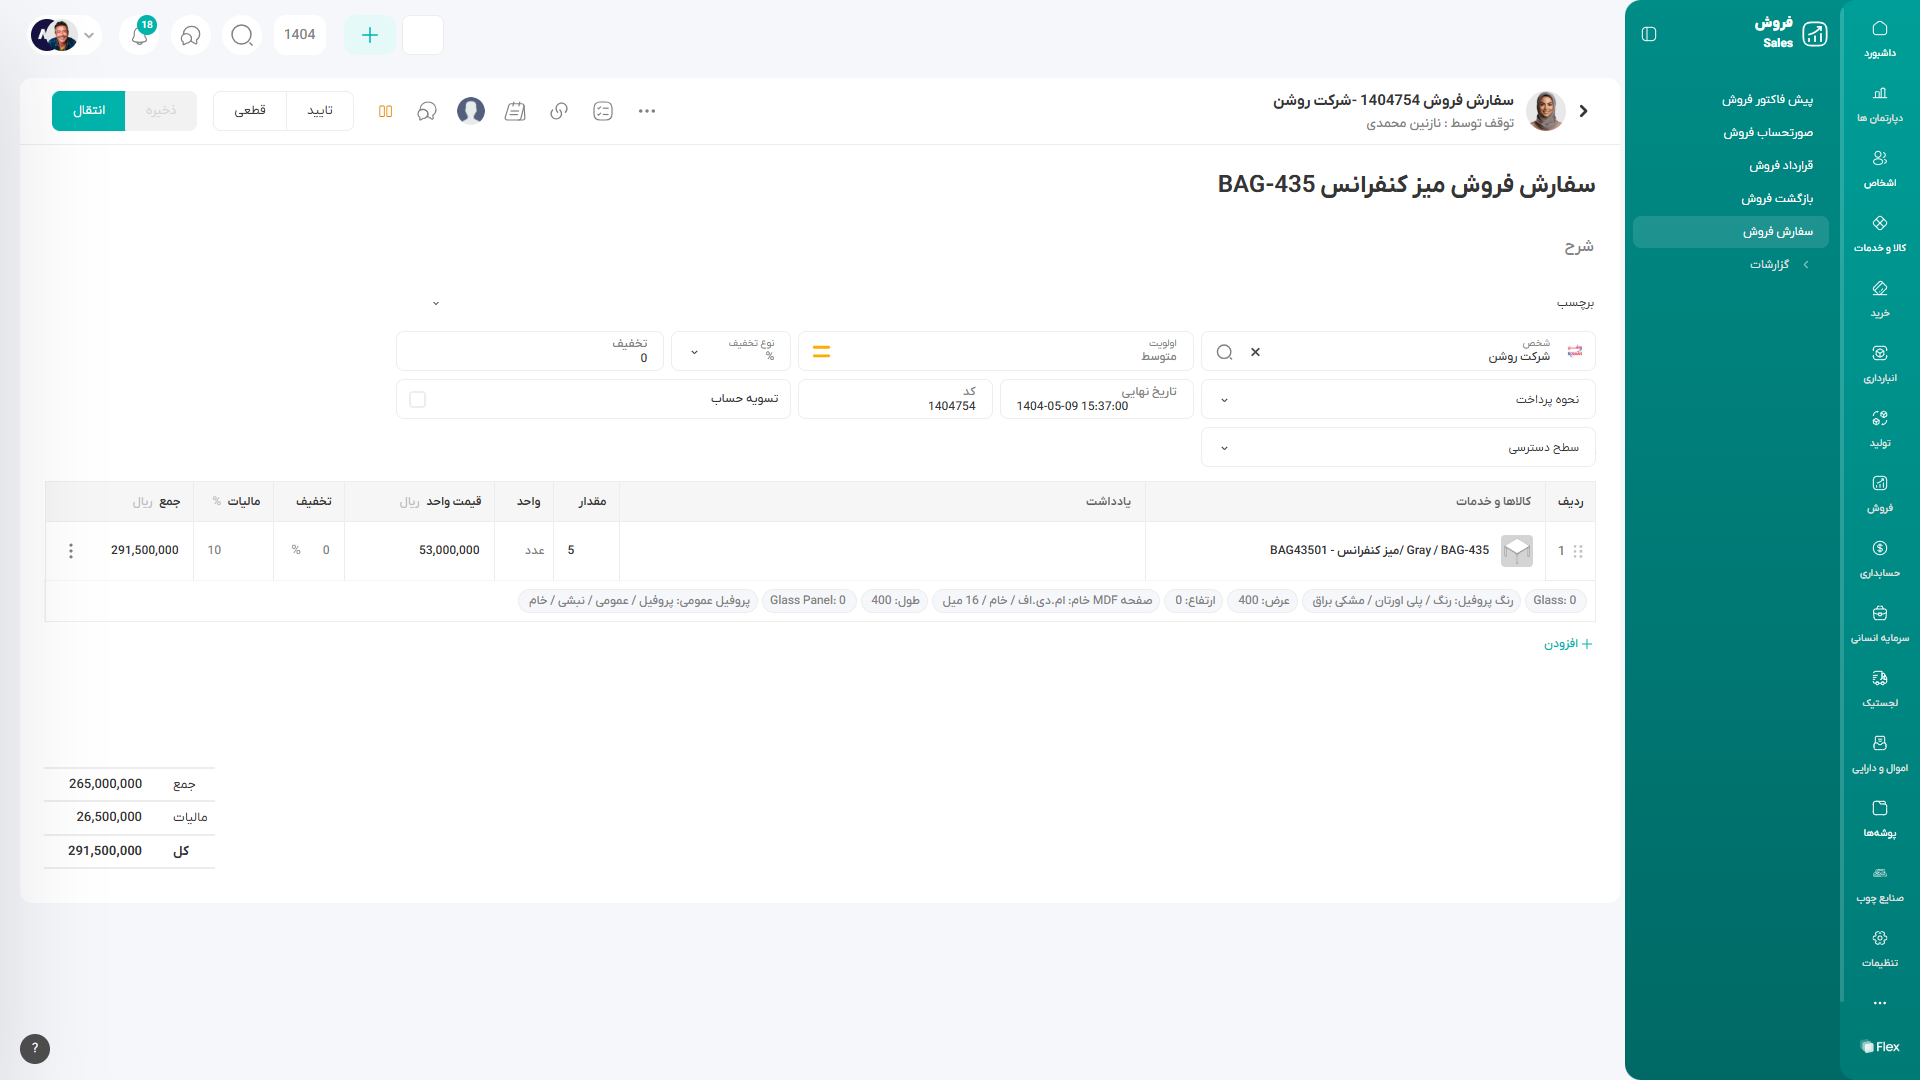This screenshot has width=1920, height=1080.
Task: Open the three-dots more options in toolbar
Action: point(647,111)
